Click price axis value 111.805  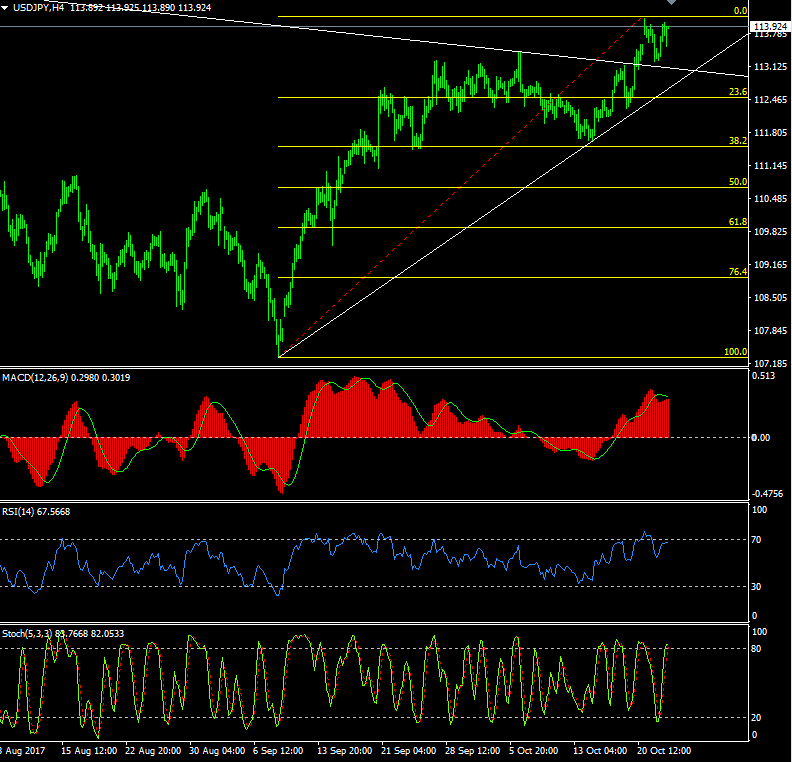770,132
